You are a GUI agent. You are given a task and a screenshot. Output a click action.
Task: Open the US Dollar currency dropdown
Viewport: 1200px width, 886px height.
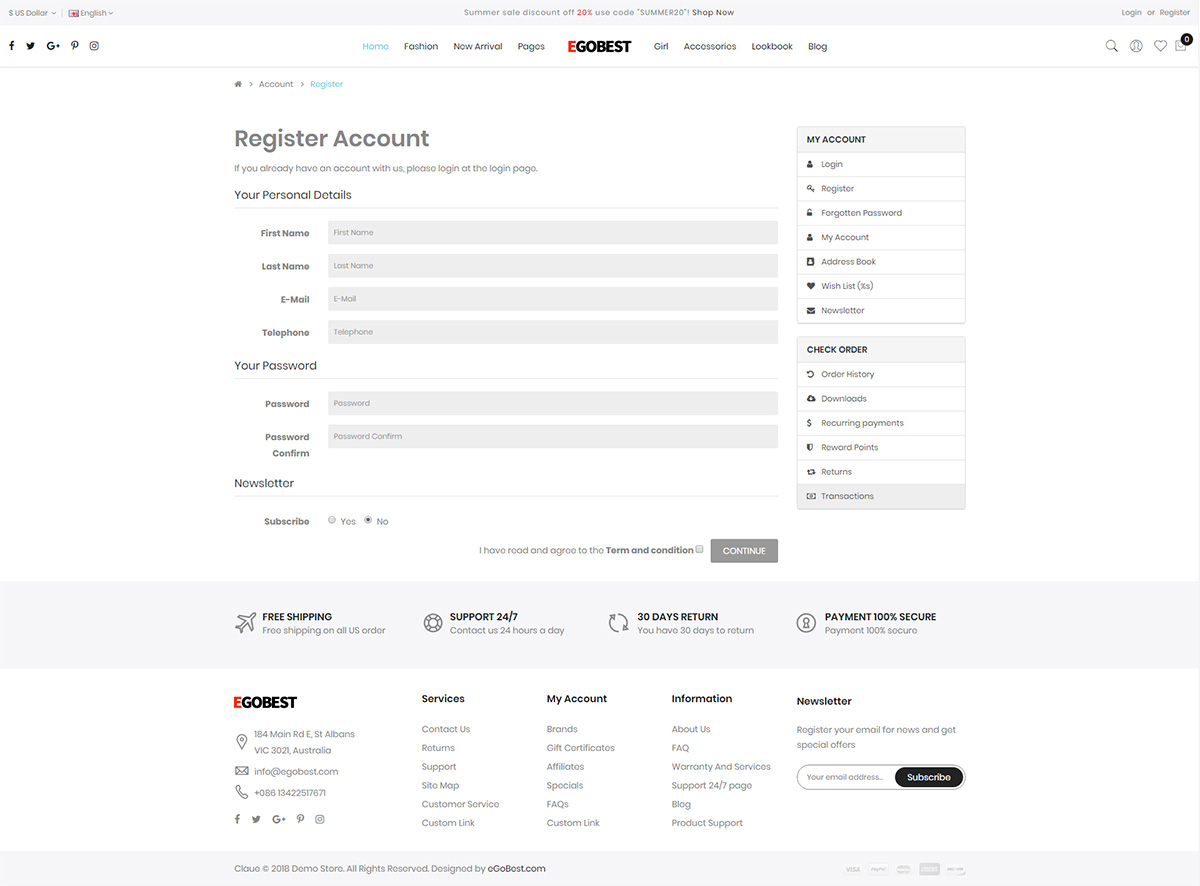pos(32,13)
